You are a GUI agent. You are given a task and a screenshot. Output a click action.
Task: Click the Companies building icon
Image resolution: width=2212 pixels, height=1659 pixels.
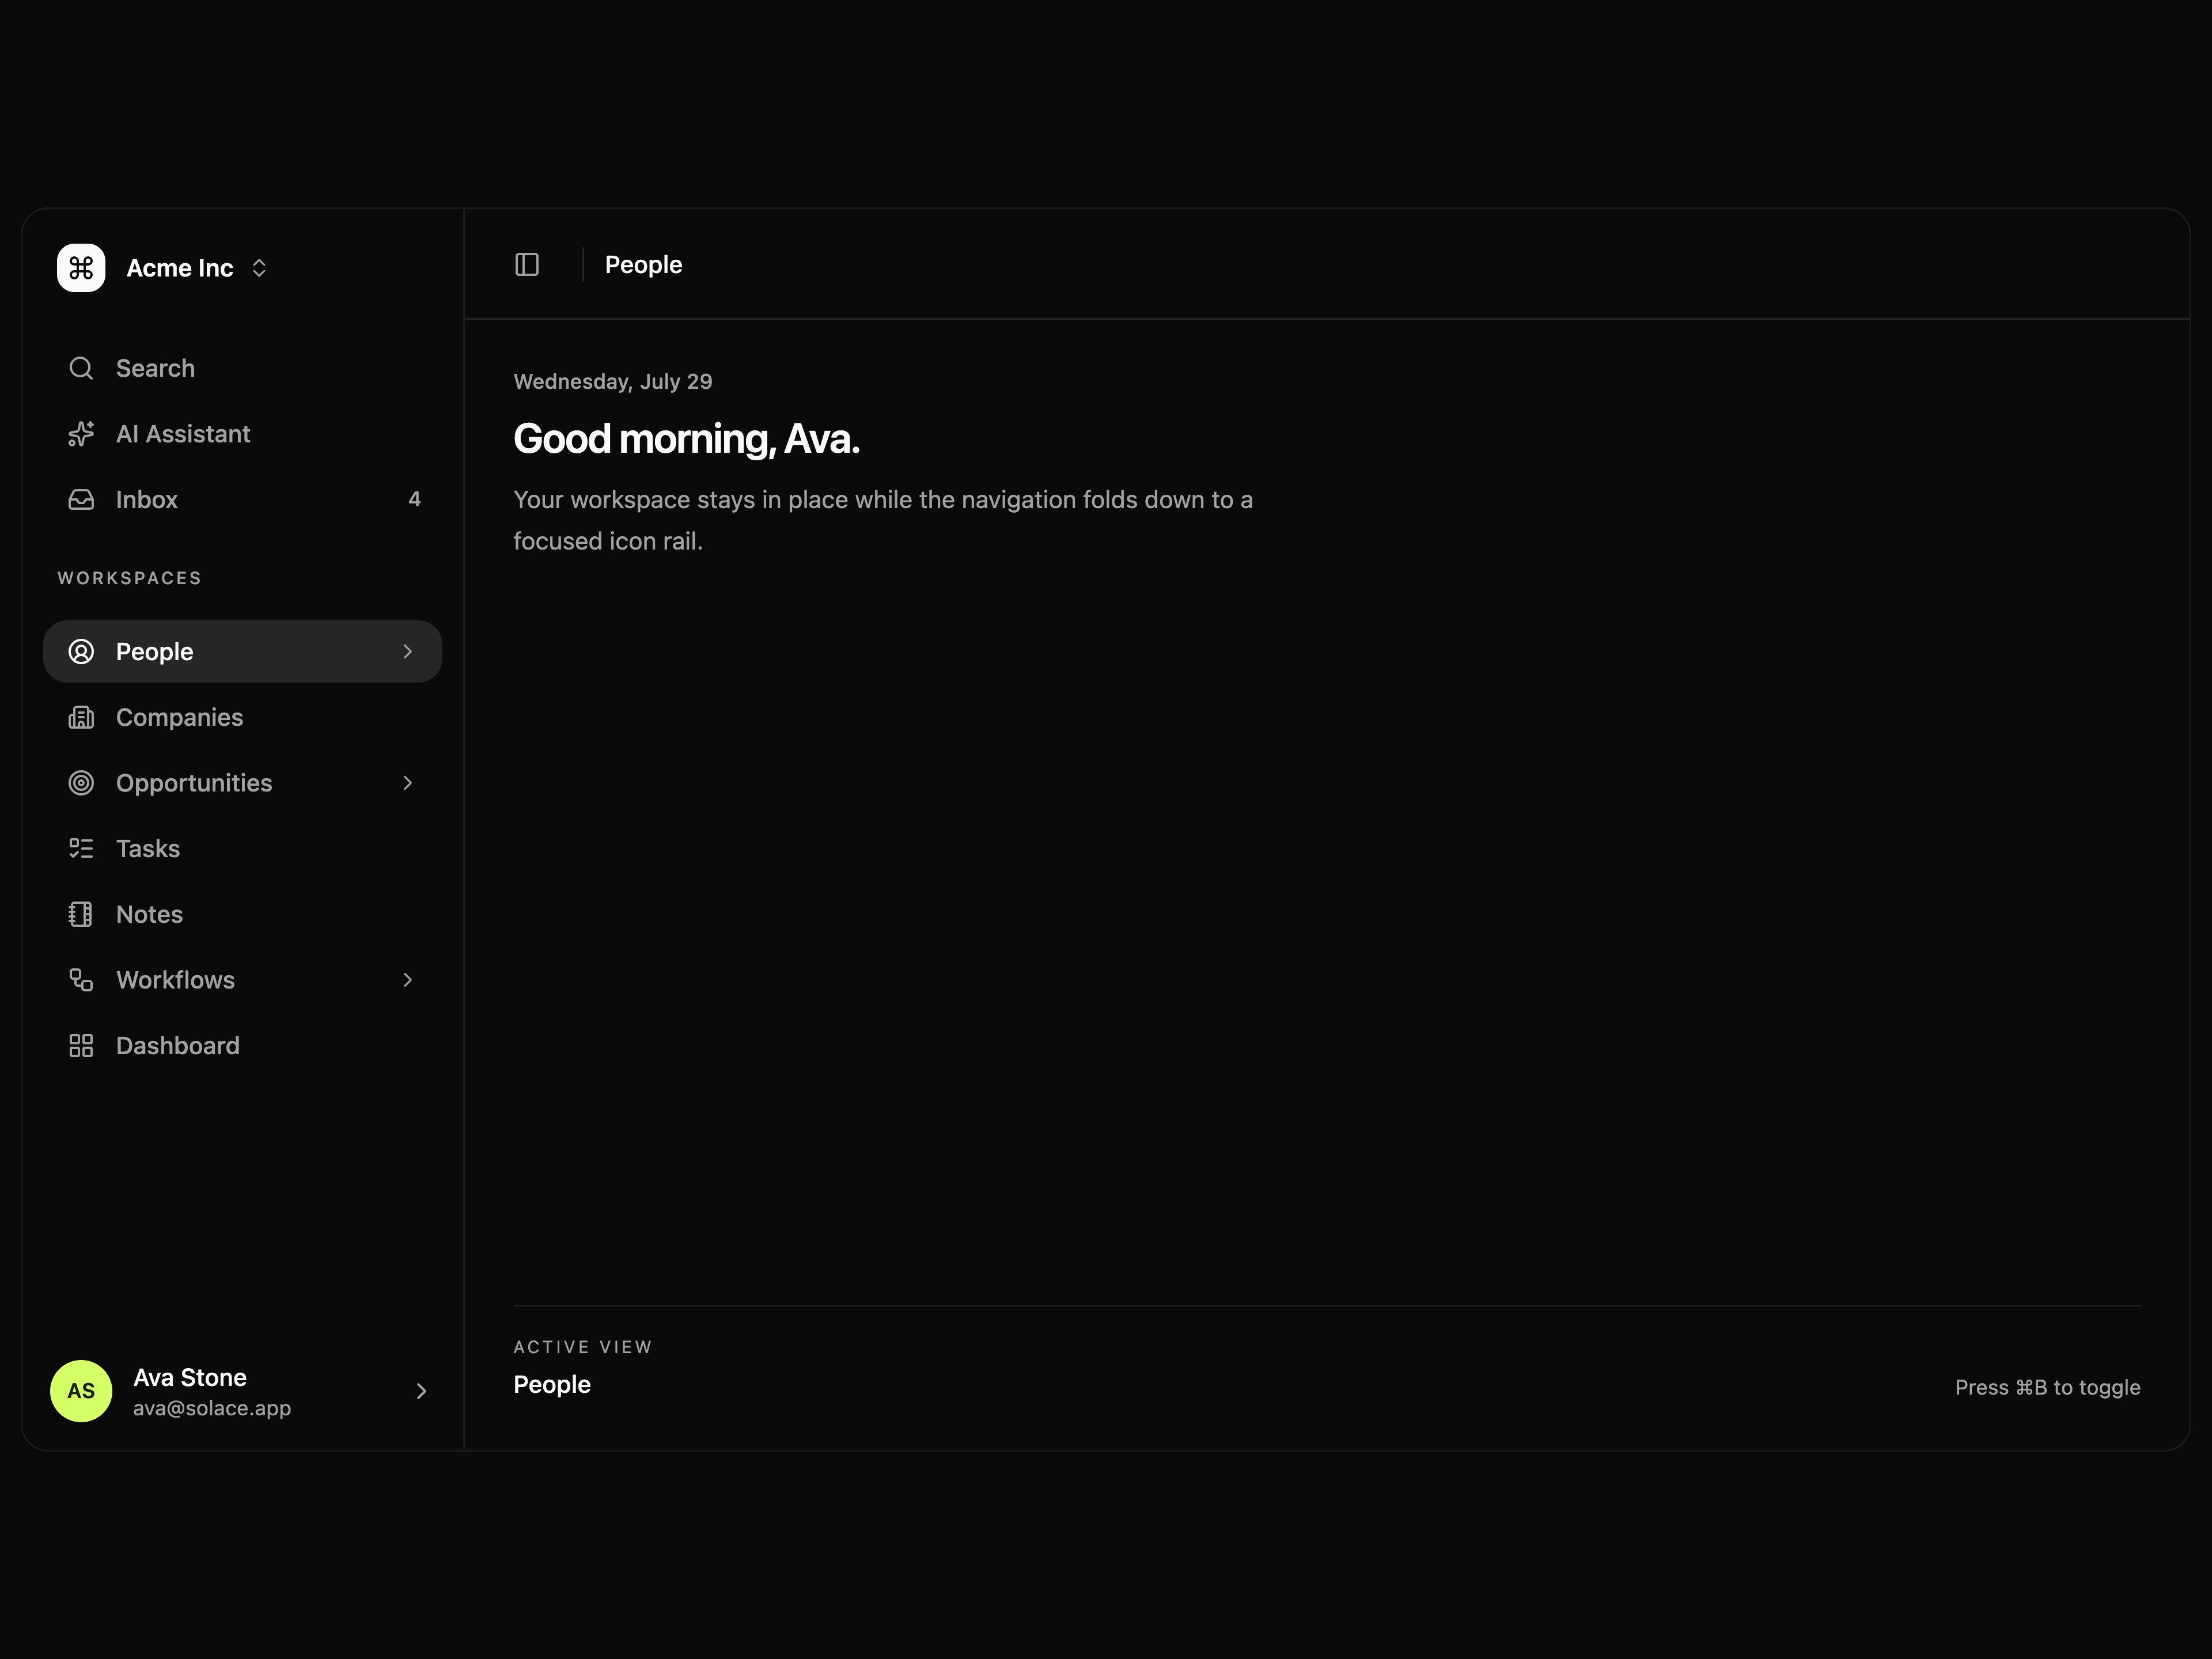81,717
